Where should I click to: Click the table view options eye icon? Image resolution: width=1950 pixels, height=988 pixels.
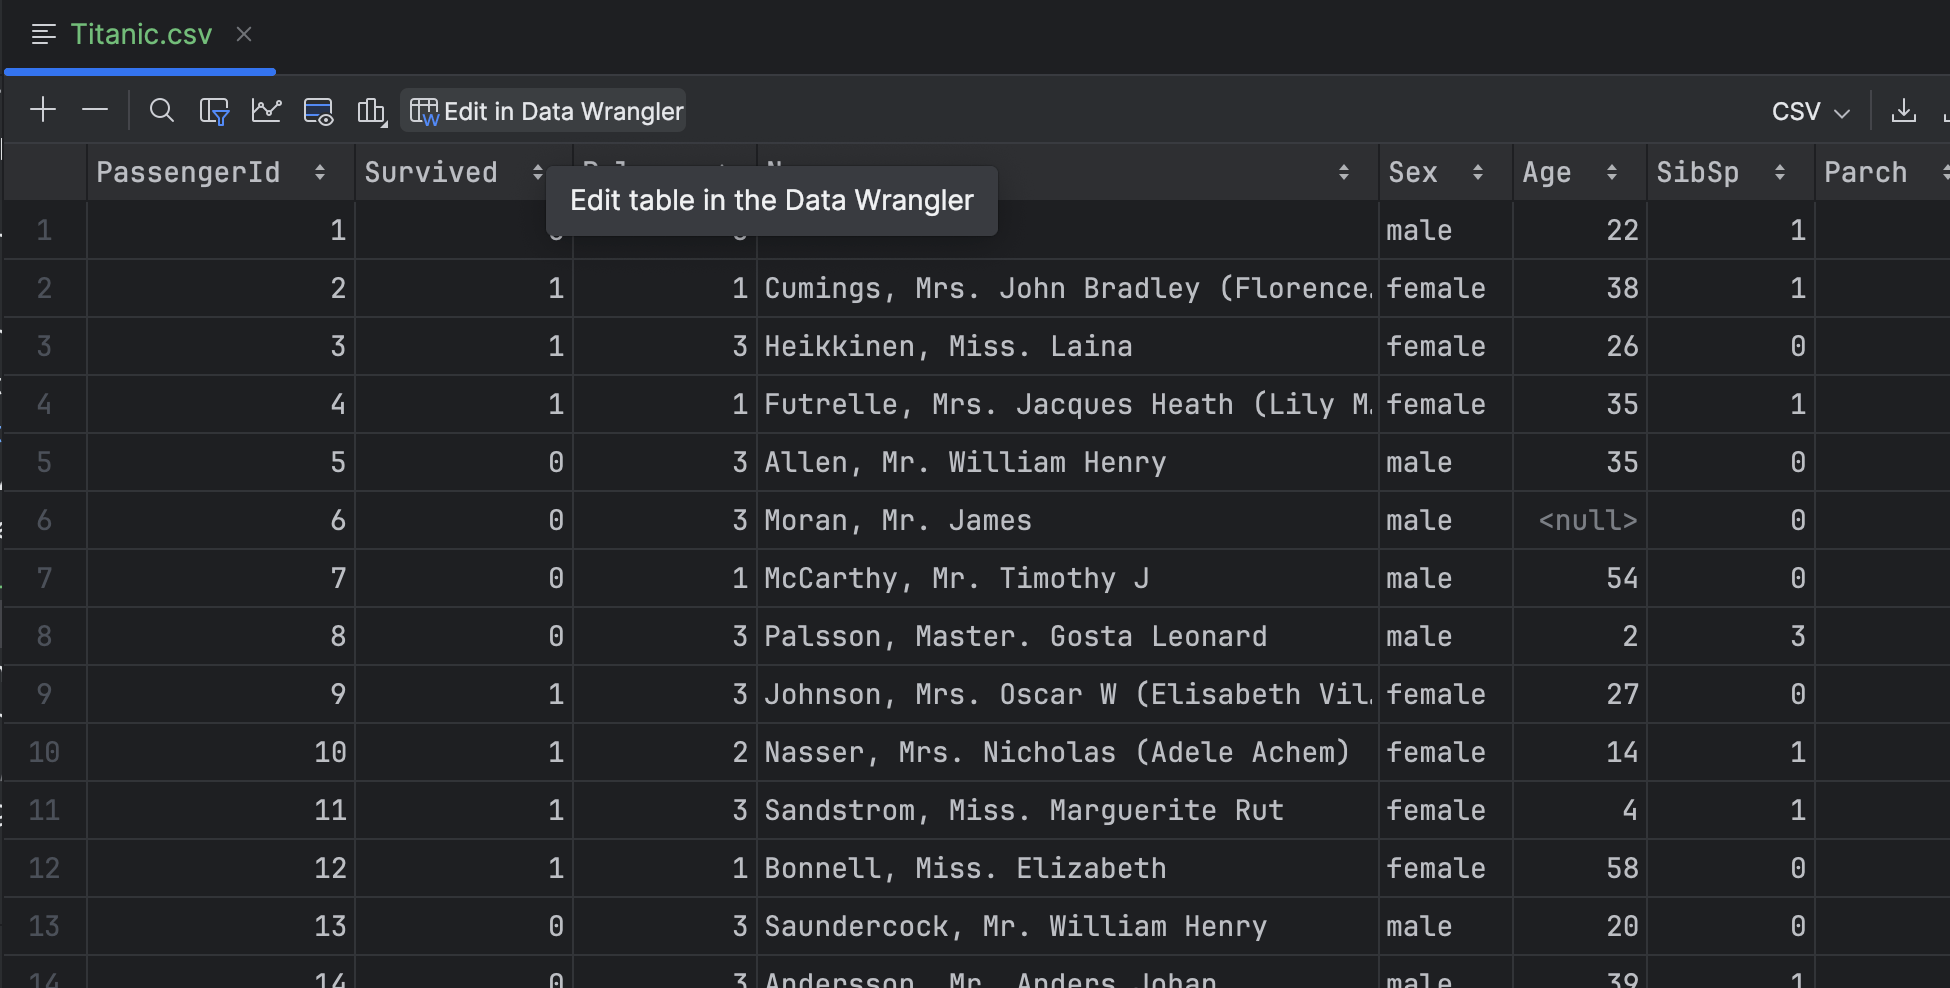coord(318,111)
